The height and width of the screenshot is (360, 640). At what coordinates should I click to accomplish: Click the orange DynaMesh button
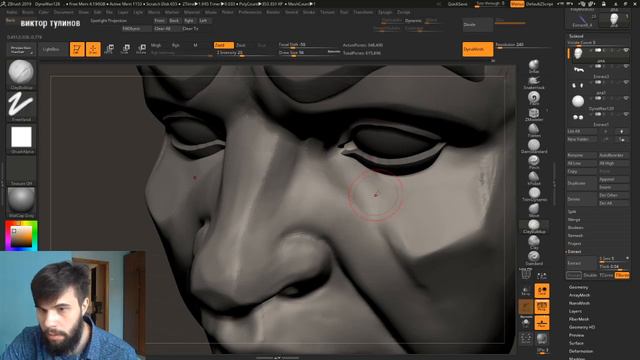coord(478,49)
